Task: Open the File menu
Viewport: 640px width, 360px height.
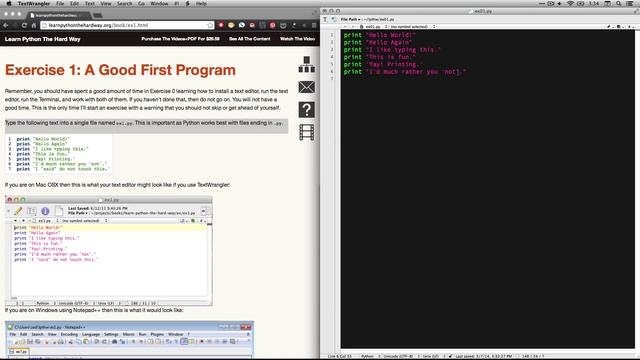Action: click(x=60, y=3)
